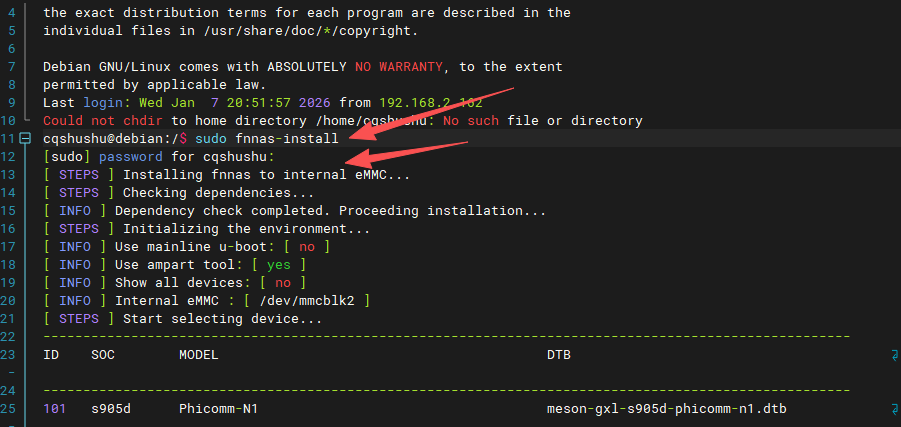Click line number 4 in gutter
901x427 pixels.
pyautogui.click(x=8, y=12)
